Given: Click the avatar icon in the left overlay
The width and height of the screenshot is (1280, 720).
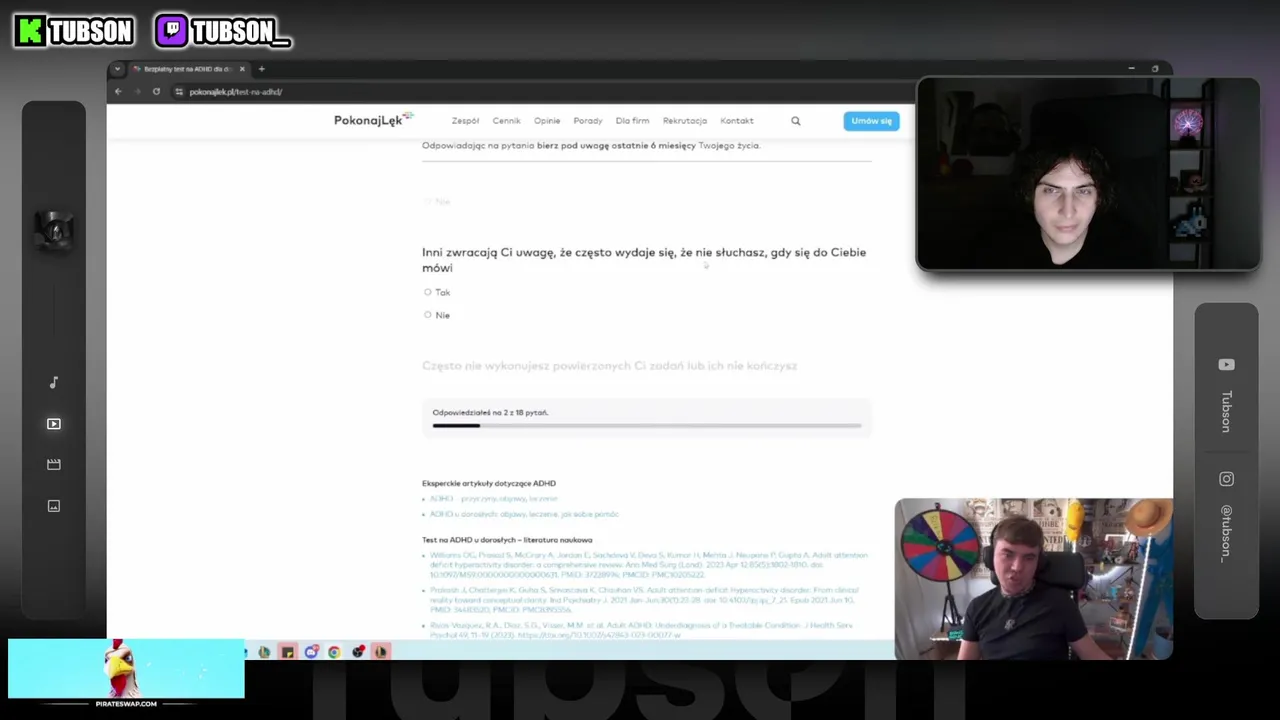Looking at the screenshot, I should click(54, 231).
